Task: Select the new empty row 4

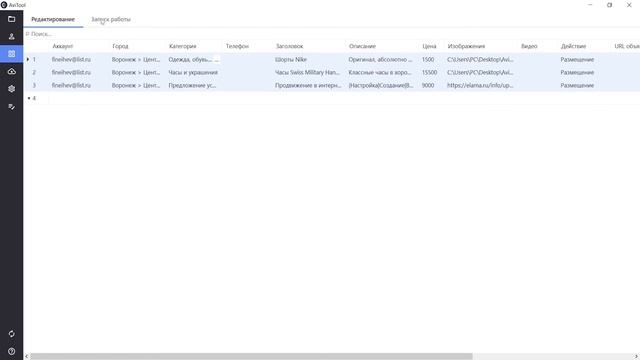Action: pyautogui.click(x=34, y=98)
